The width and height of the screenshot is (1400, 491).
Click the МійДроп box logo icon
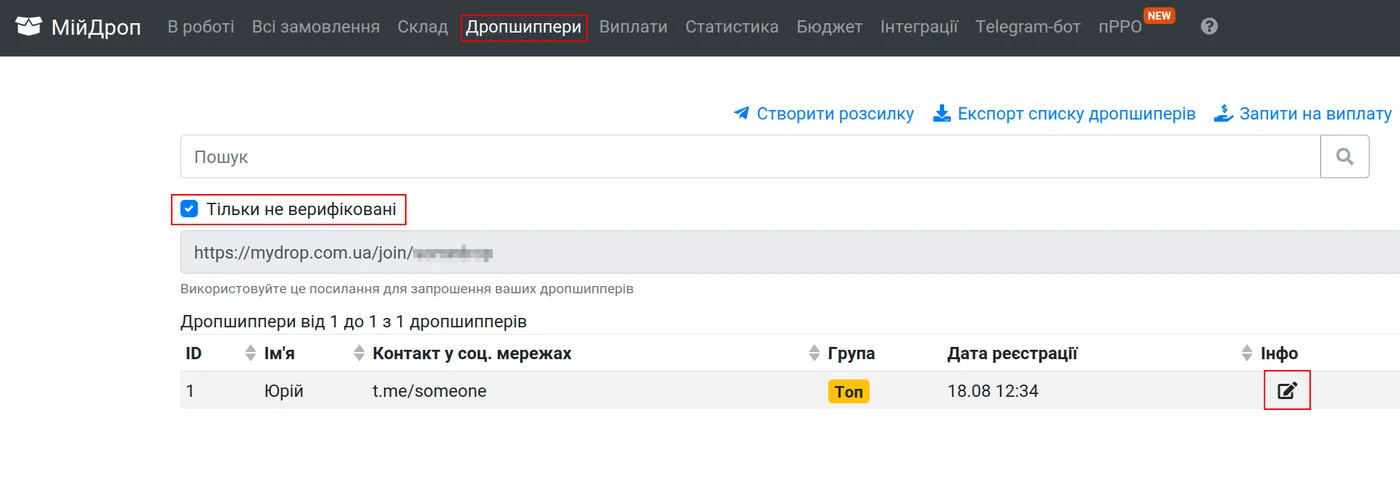pos(29,27)
